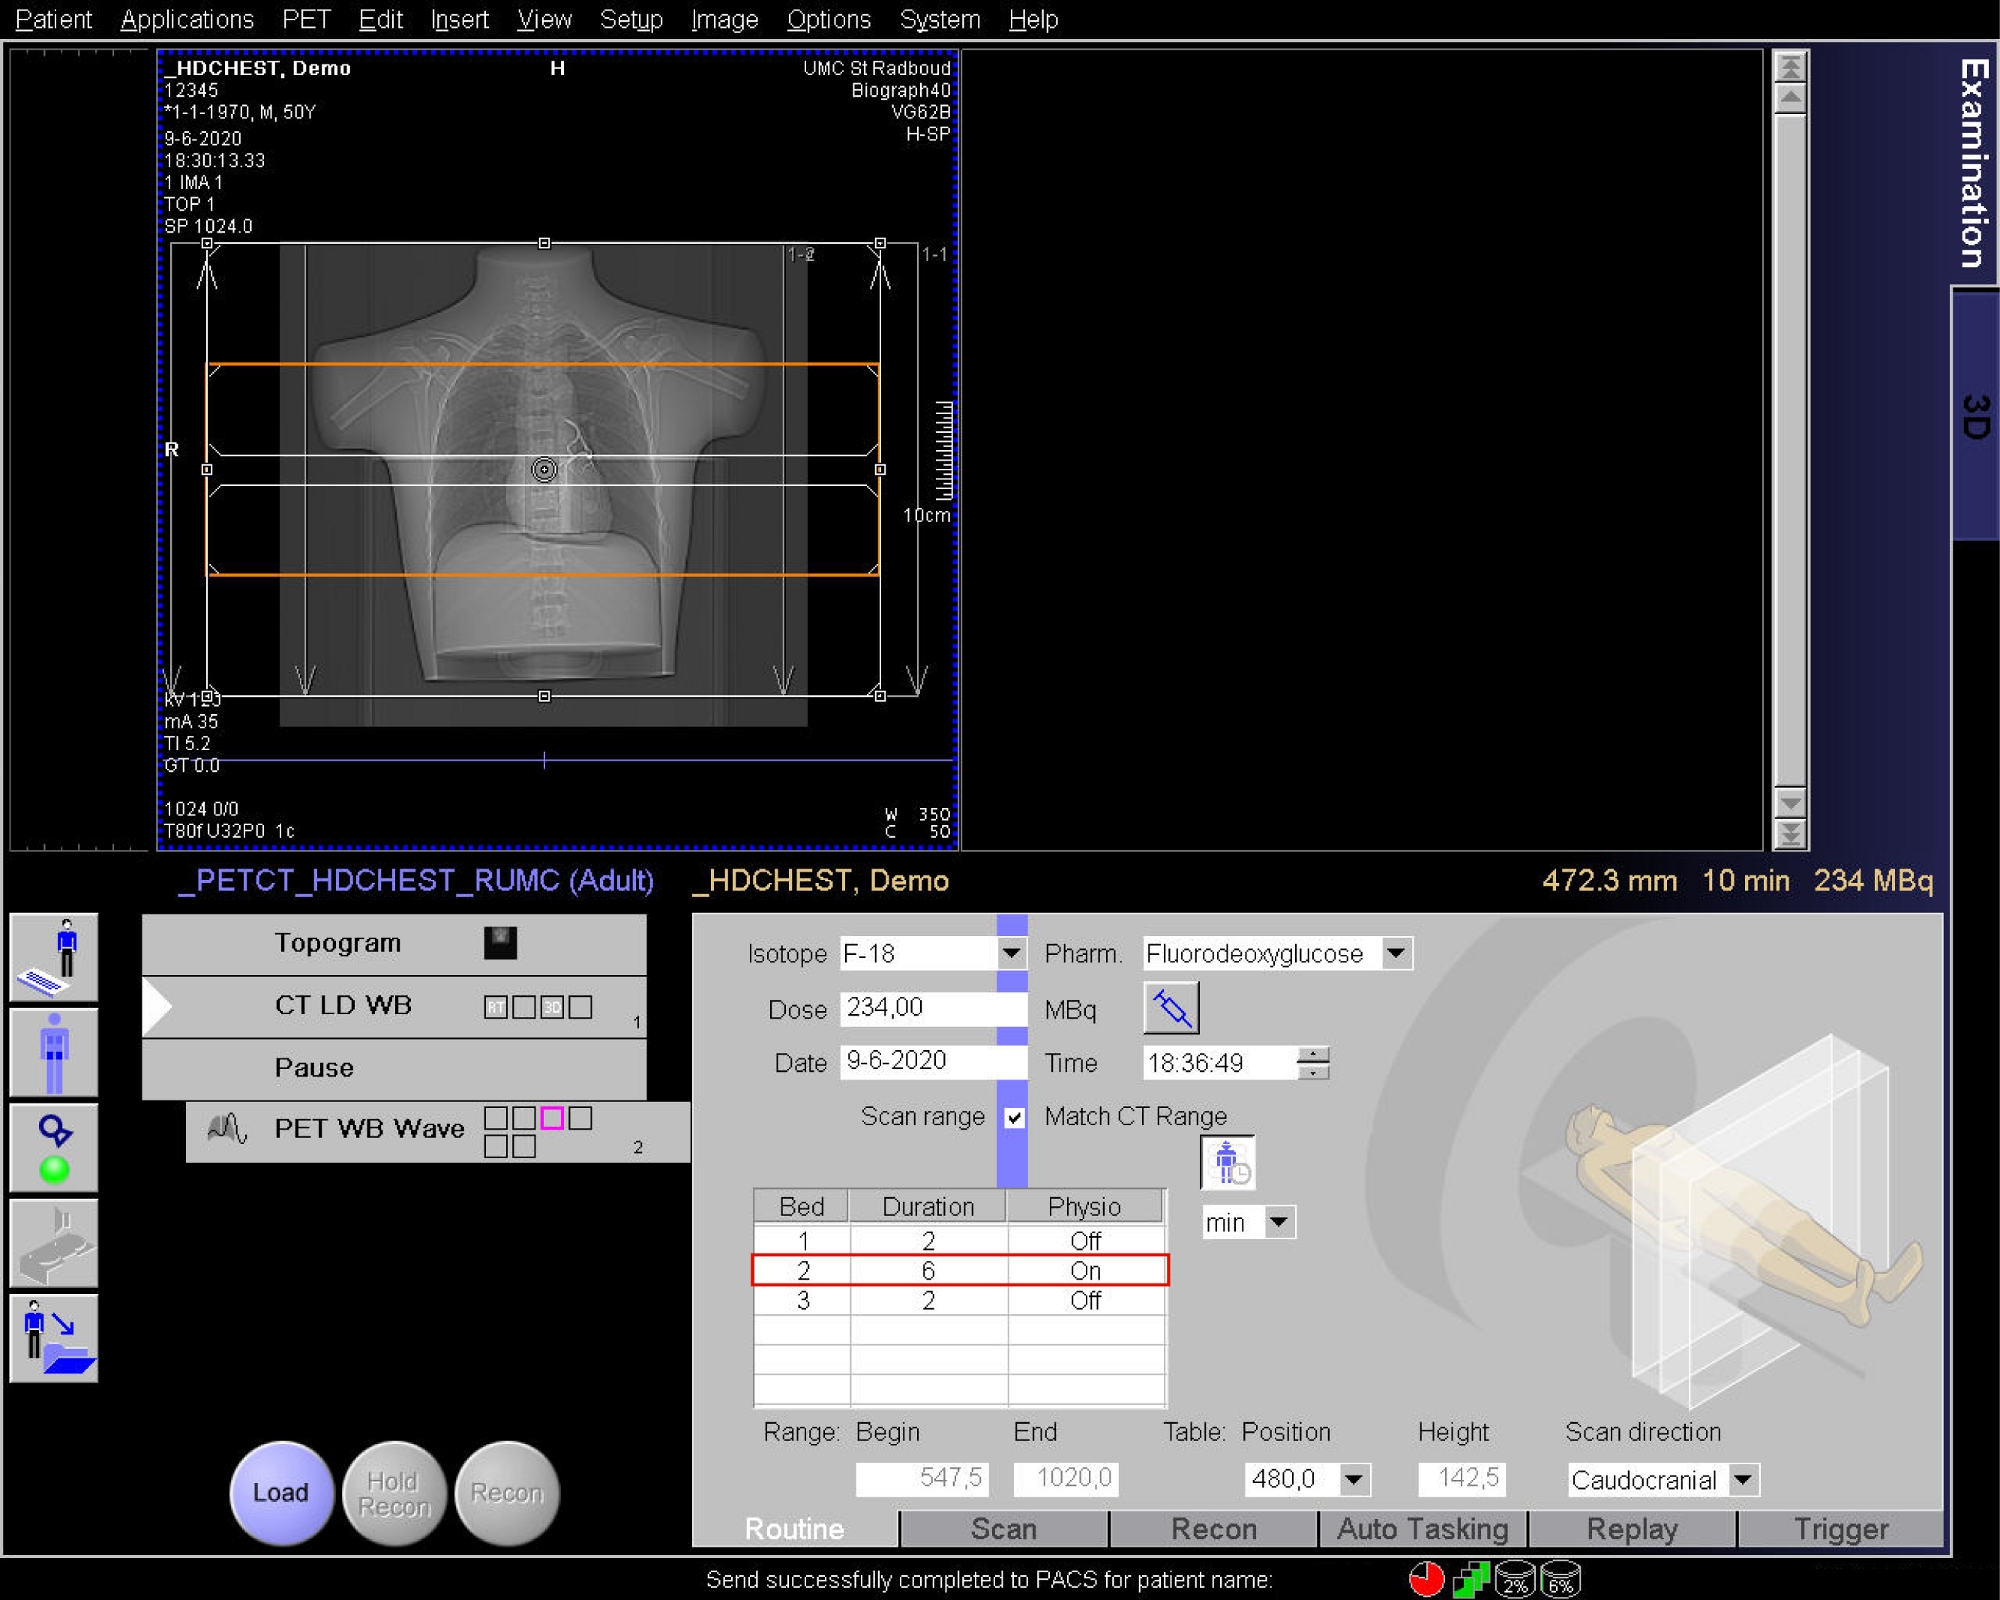Toggle the Match CT Range checkbox
This screenshot has height=1600, width=2000.
click(1014, 1117)
